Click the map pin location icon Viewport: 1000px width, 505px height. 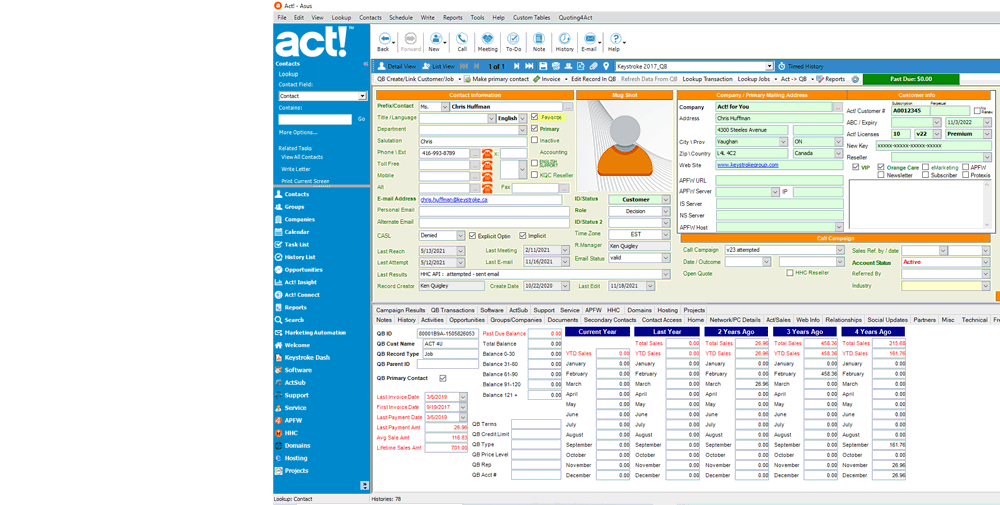click(x=606, y=66)
